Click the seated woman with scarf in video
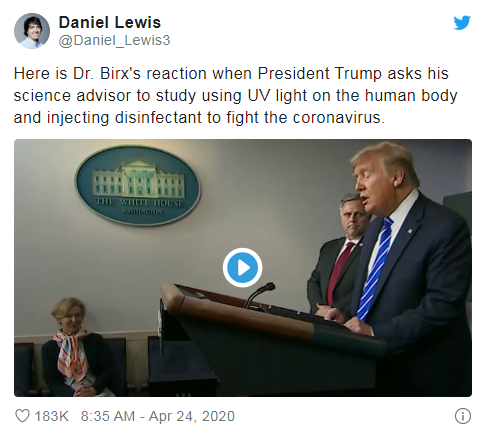 coord(75,347)
